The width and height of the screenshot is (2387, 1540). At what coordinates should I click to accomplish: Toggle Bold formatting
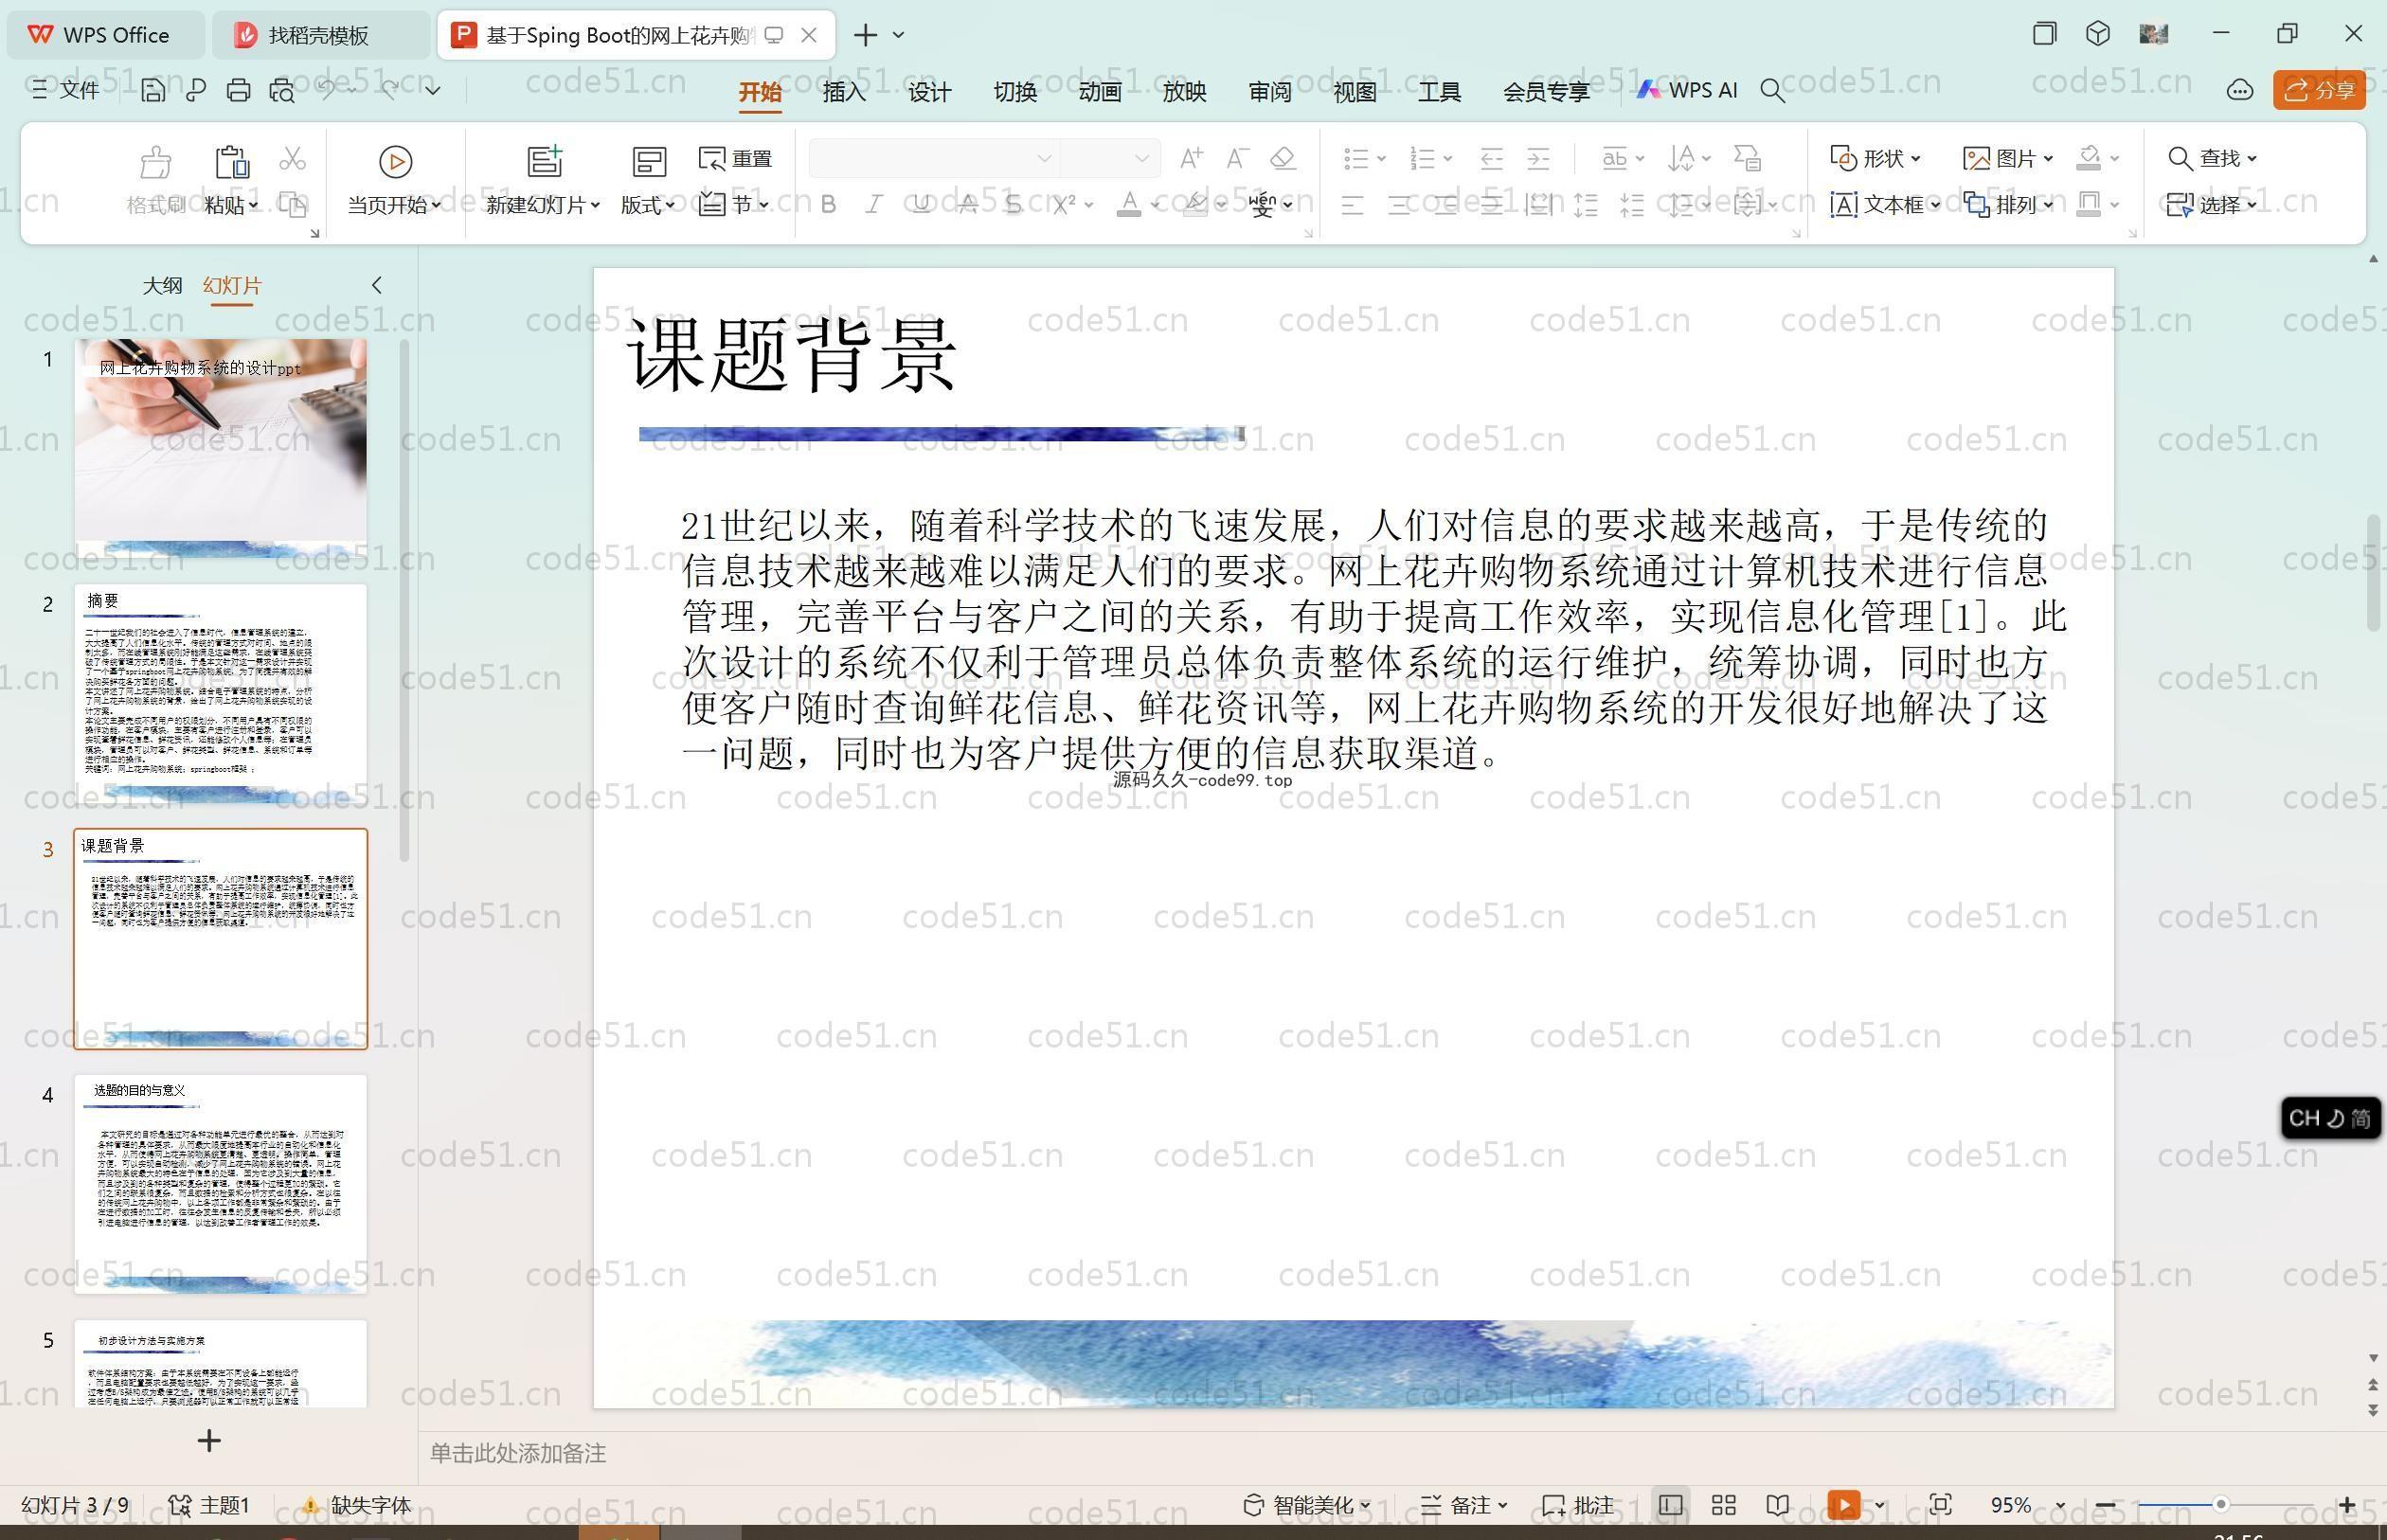coord(828,205)
